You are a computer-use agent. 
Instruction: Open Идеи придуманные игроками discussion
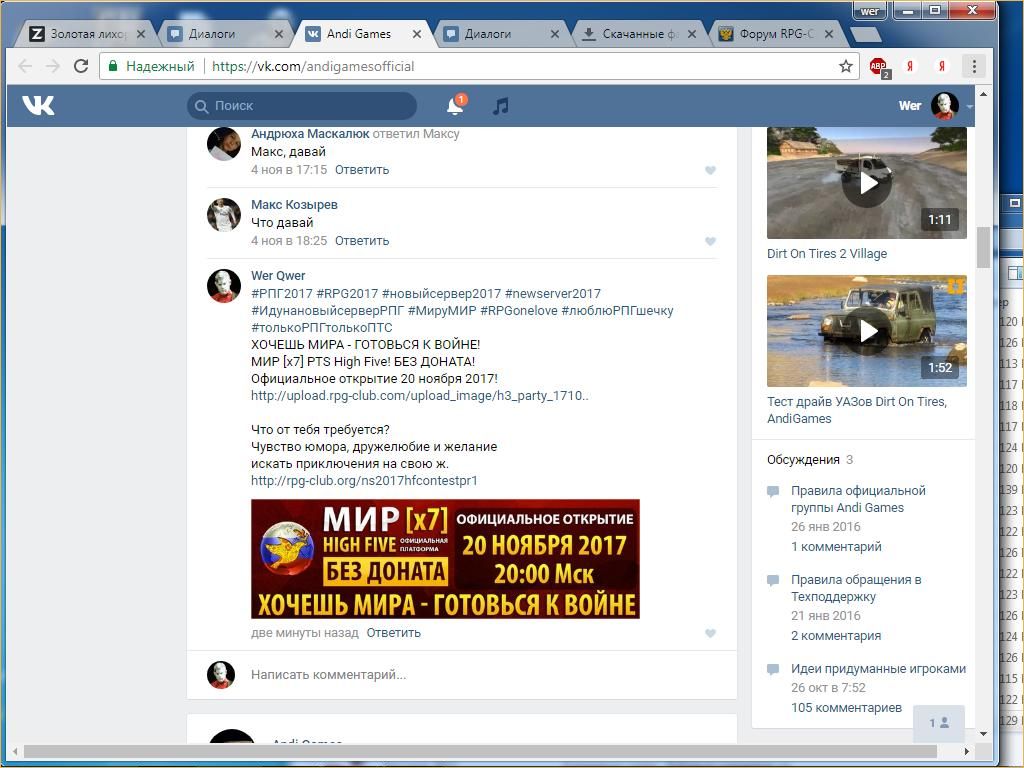[878, 669]
